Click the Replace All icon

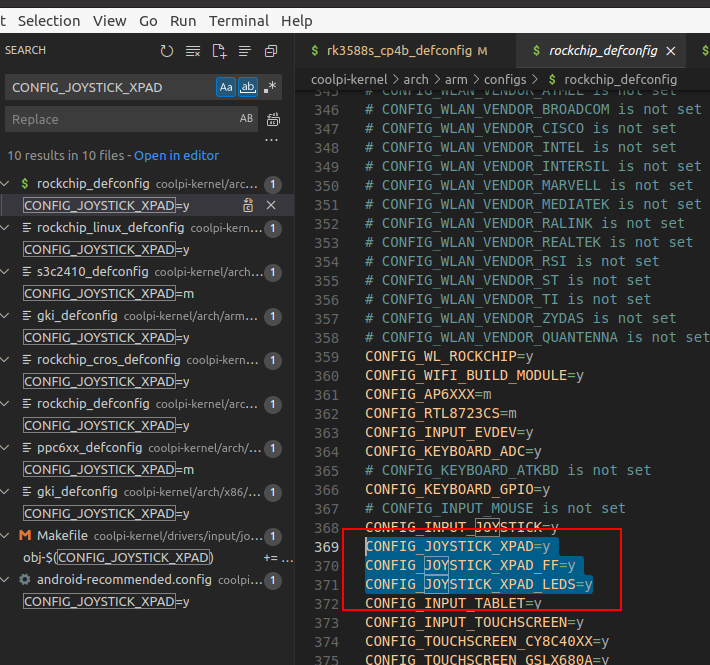pos(273,120)
